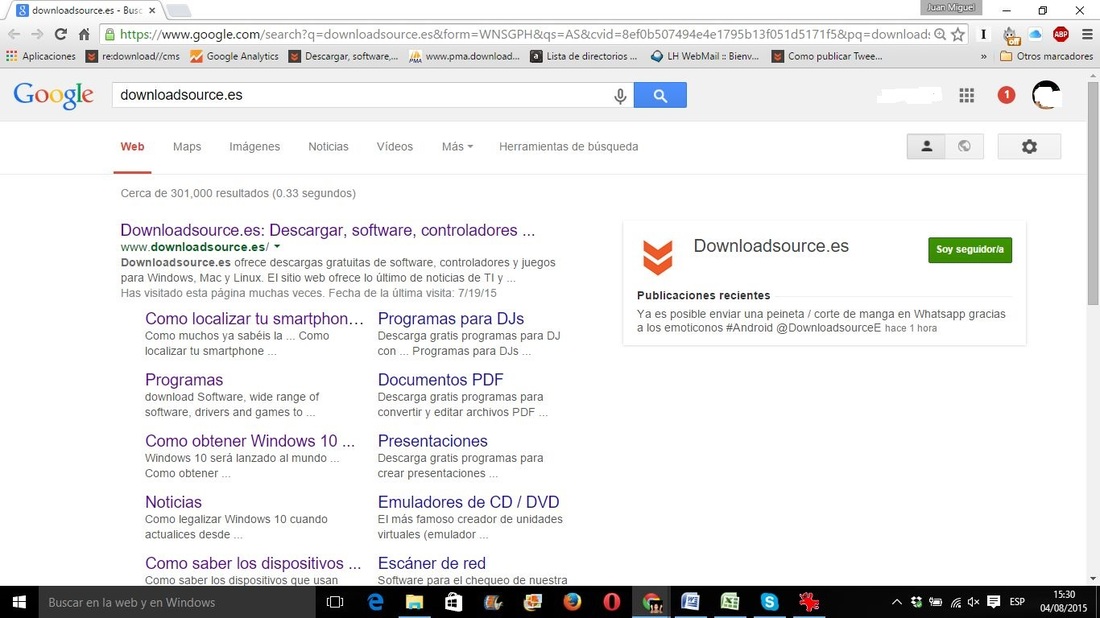Open 'Como saber los dispositivos' link

[x=253, y=563]
